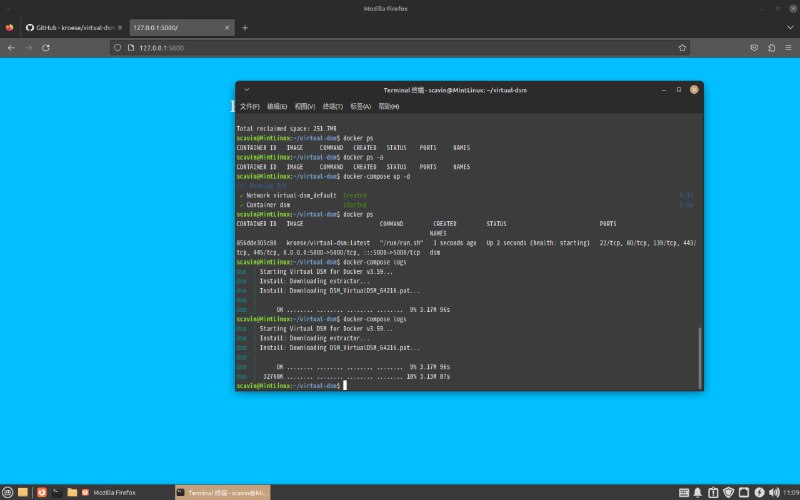
Task: Open the shield security tray icon
Action: pyautogui.click(x=729, y=493)
